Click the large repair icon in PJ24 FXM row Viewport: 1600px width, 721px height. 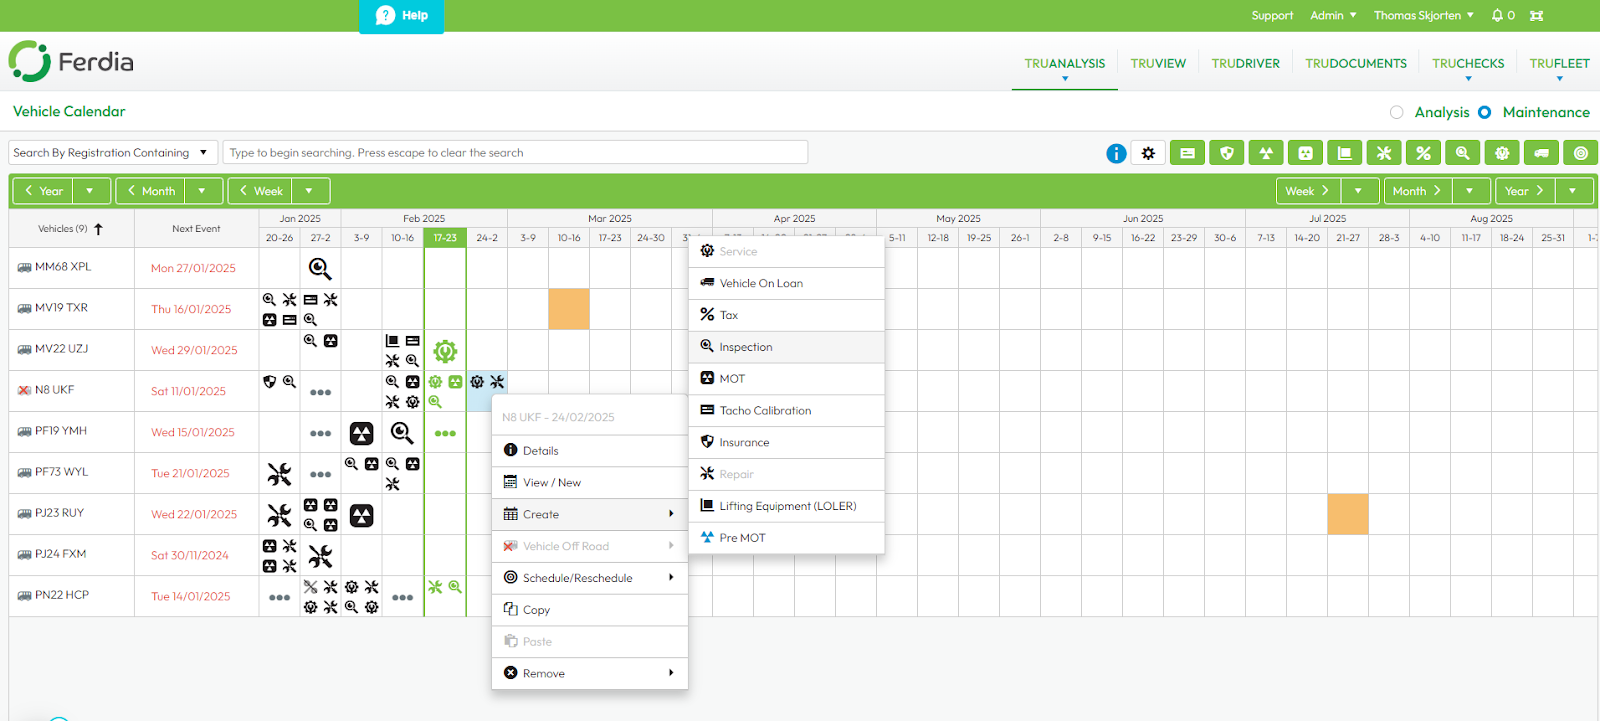[x=320, y=556]
